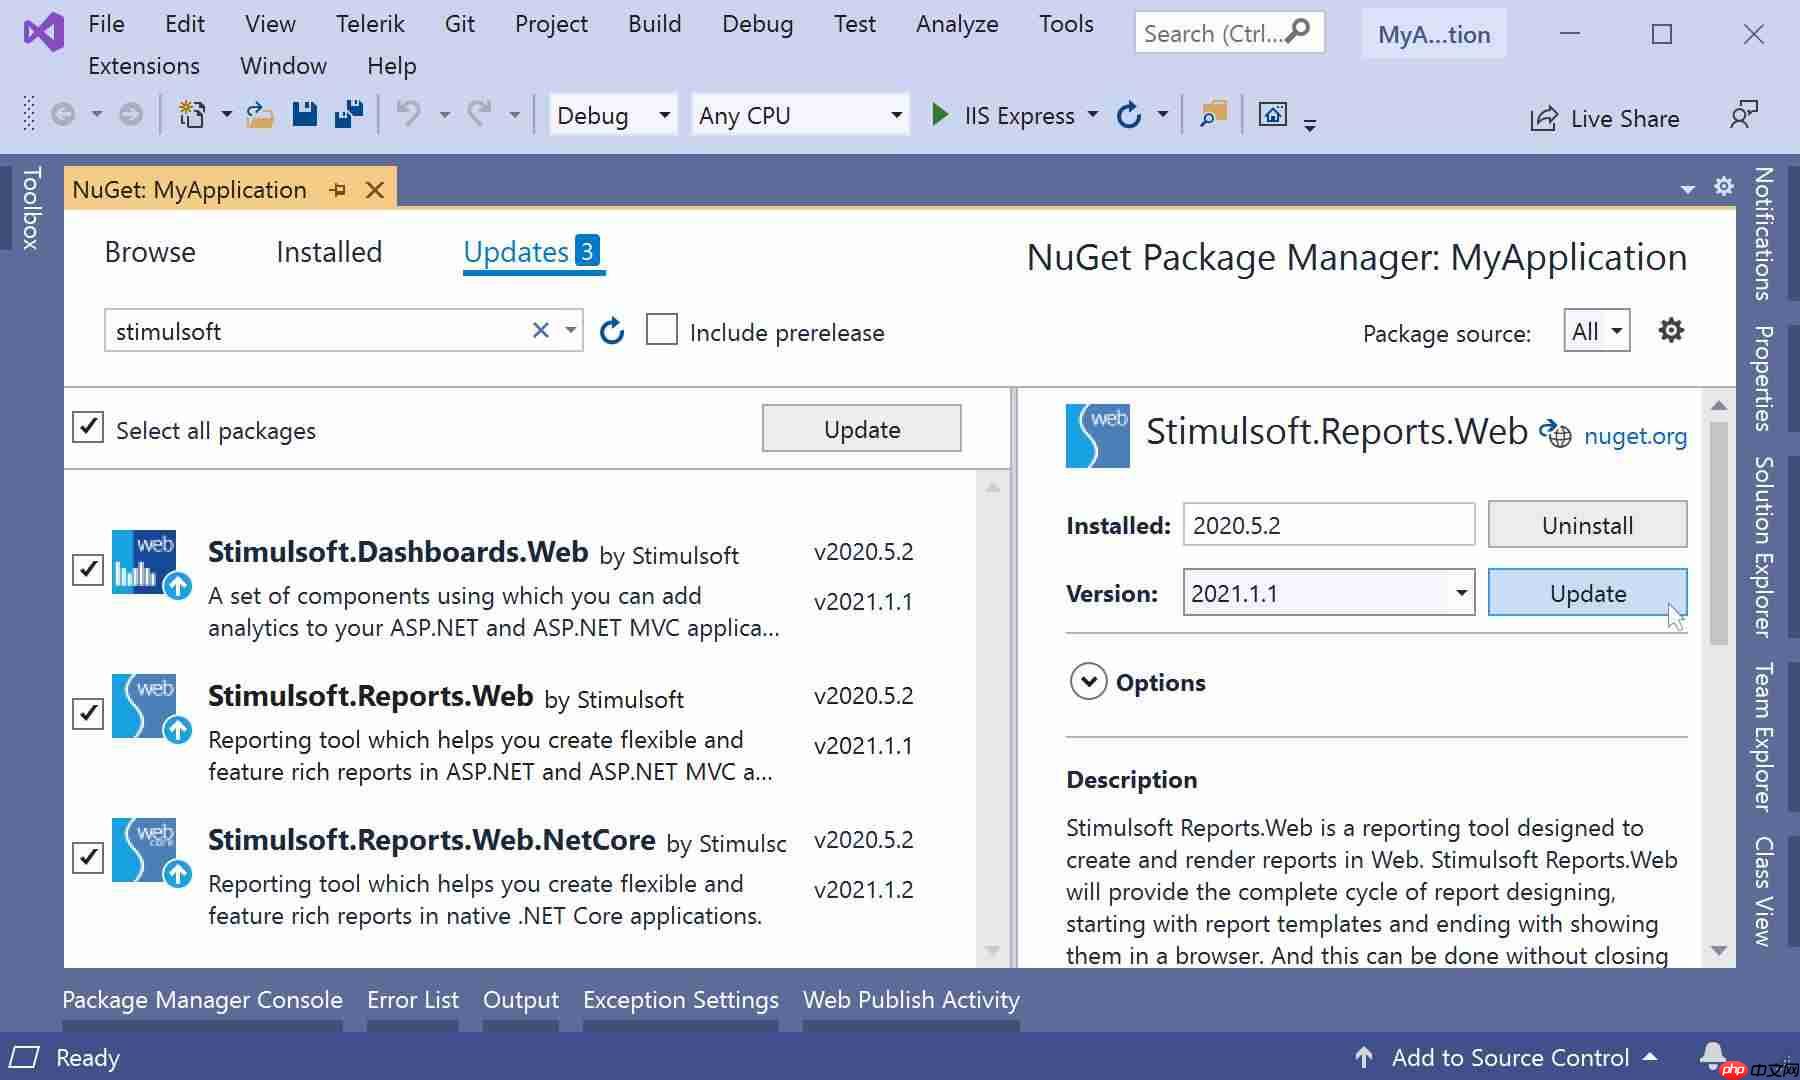Open the Build menu
This screenshot has width=1800, height=1080.
[654, 24]
